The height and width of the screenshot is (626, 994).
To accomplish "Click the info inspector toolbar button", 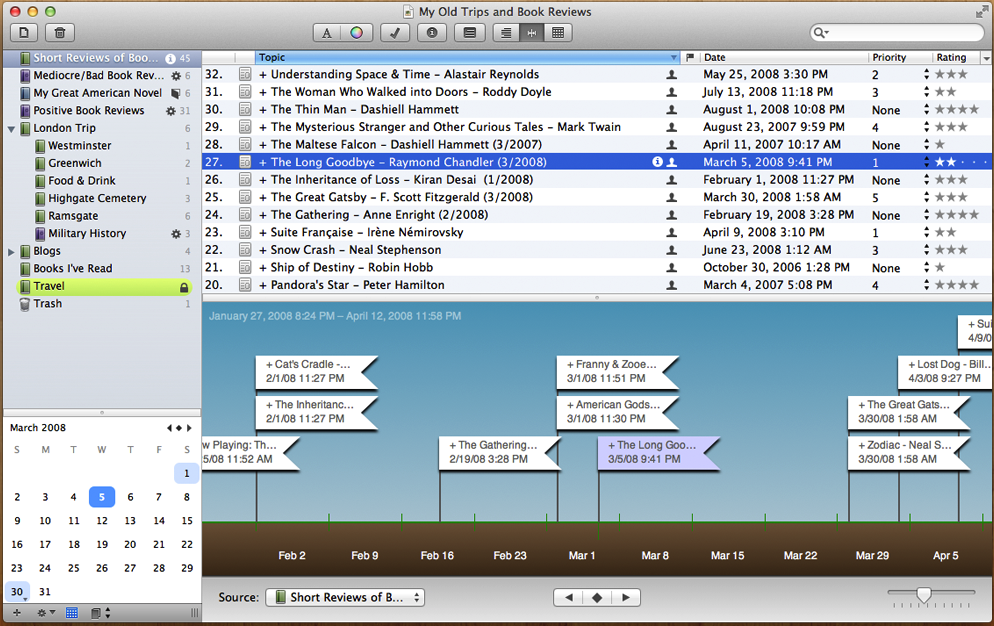I will [x=431, y=33].
